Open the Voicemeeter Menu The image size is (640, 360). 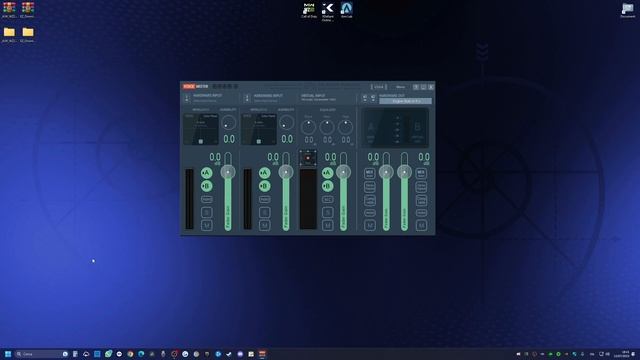[x=400, y=87]
